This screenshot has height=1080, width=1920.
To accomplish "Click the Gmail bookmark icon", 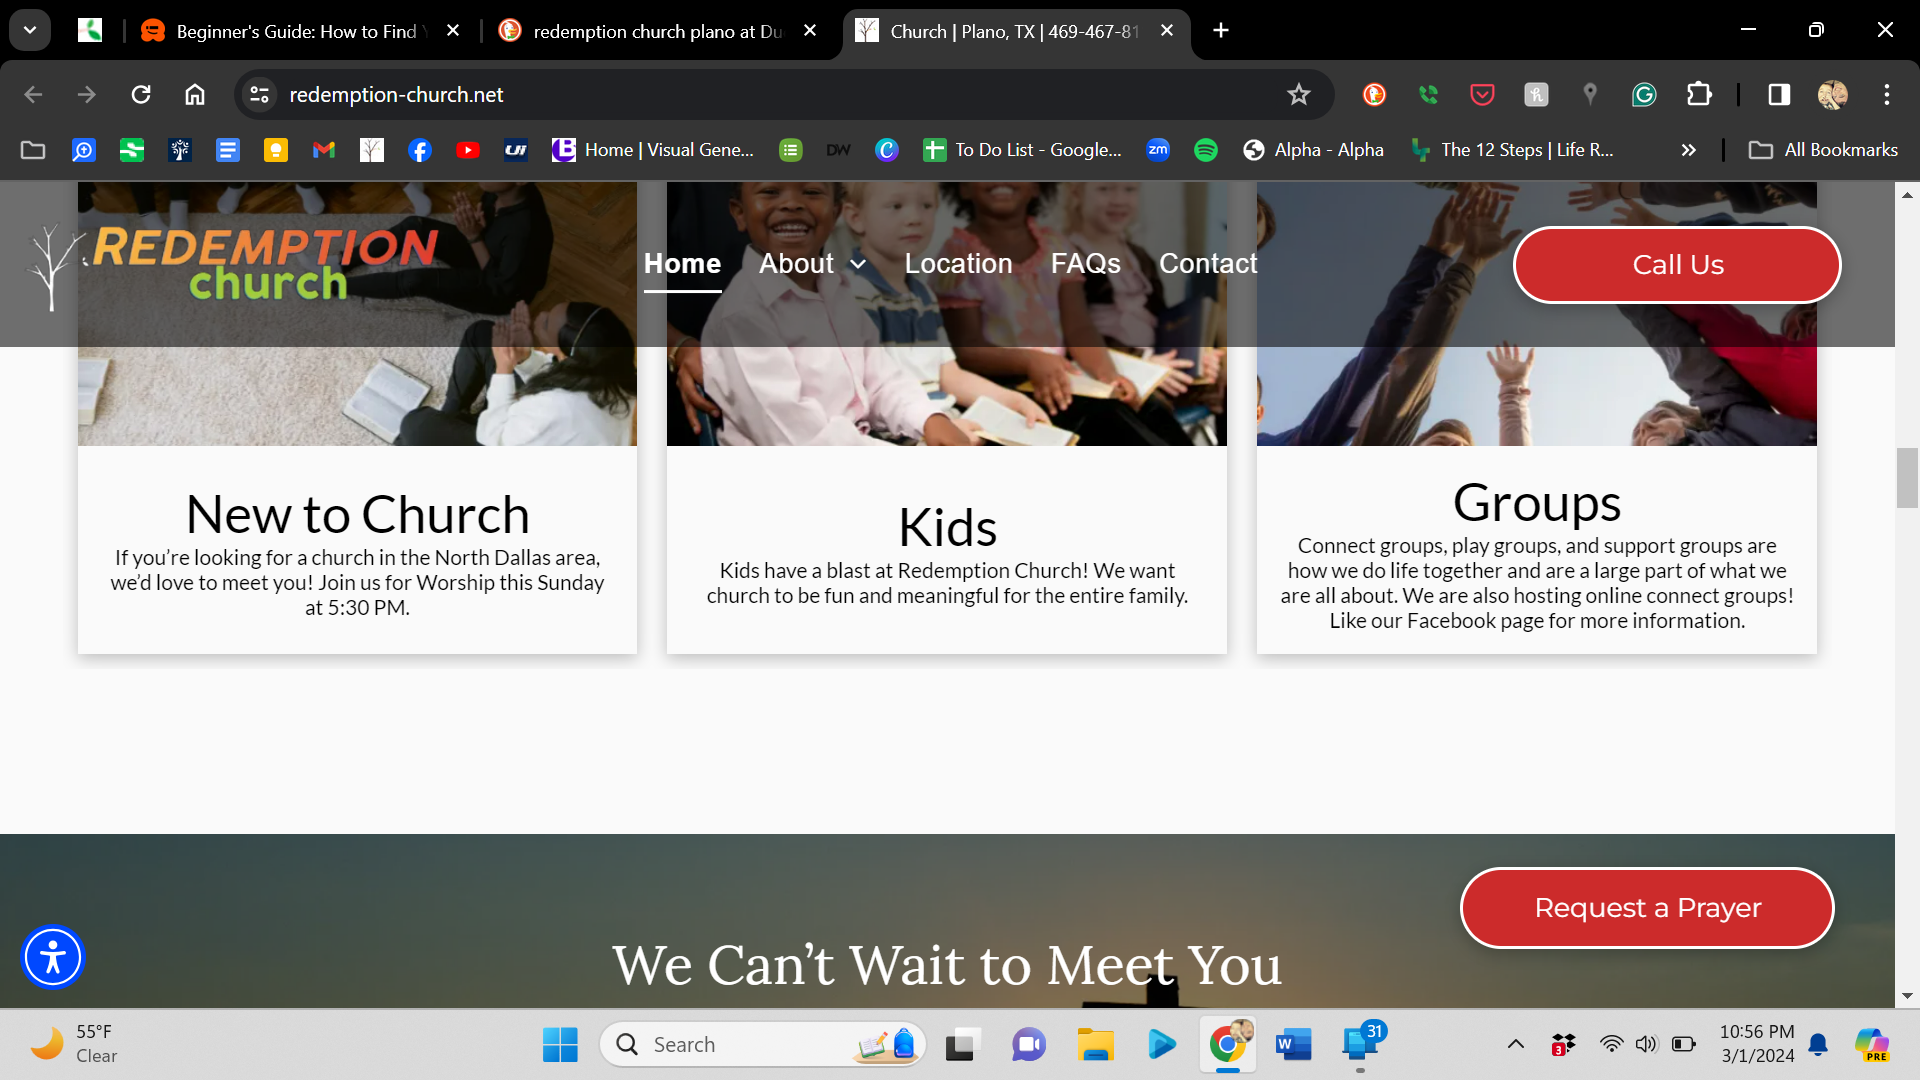I will (x=323, y=150).
